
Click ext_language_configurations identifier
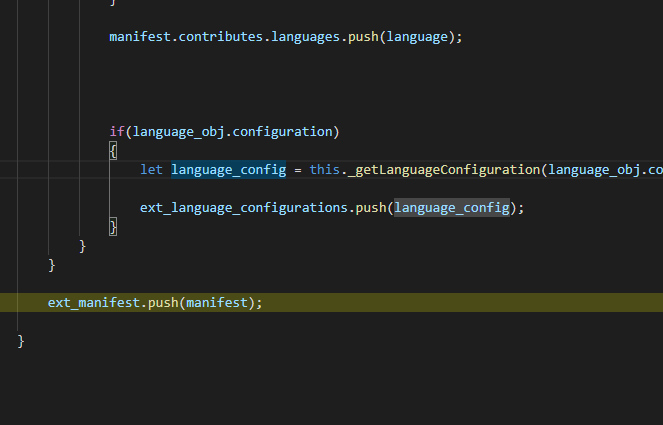244,208
